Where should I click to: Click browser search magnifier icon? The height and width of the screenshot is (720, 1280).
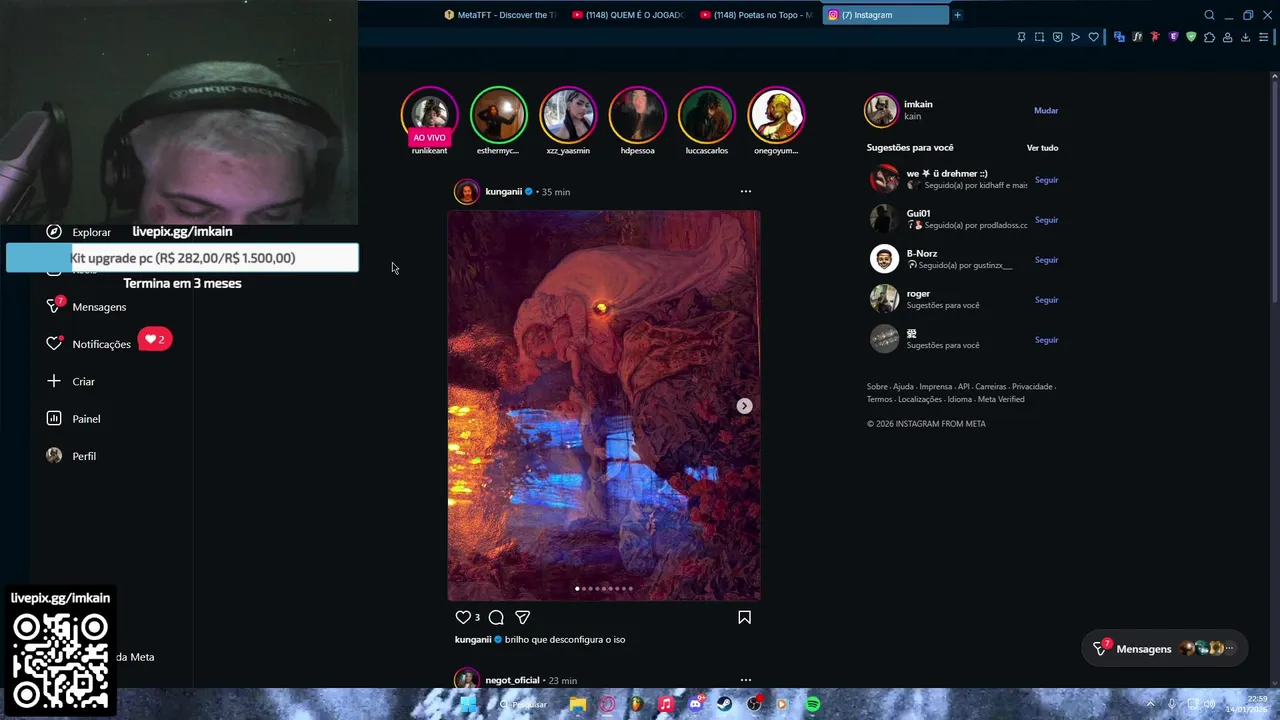(1209, 15)
